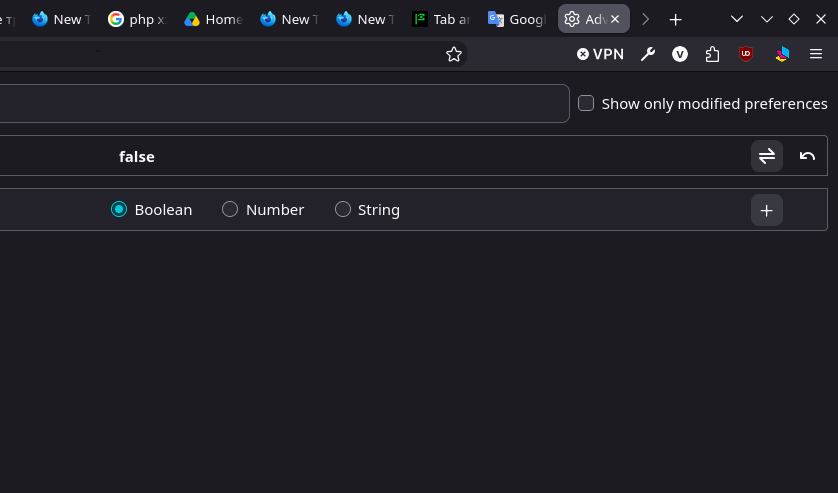The image size is (838, 493).
Task: Open the round V extension icon
Action: [679, 54]
